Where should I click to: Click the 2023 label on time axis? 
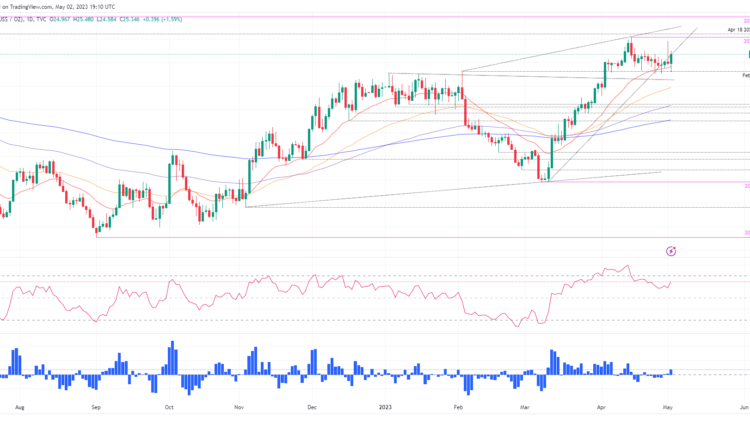[x=386, y=408]
